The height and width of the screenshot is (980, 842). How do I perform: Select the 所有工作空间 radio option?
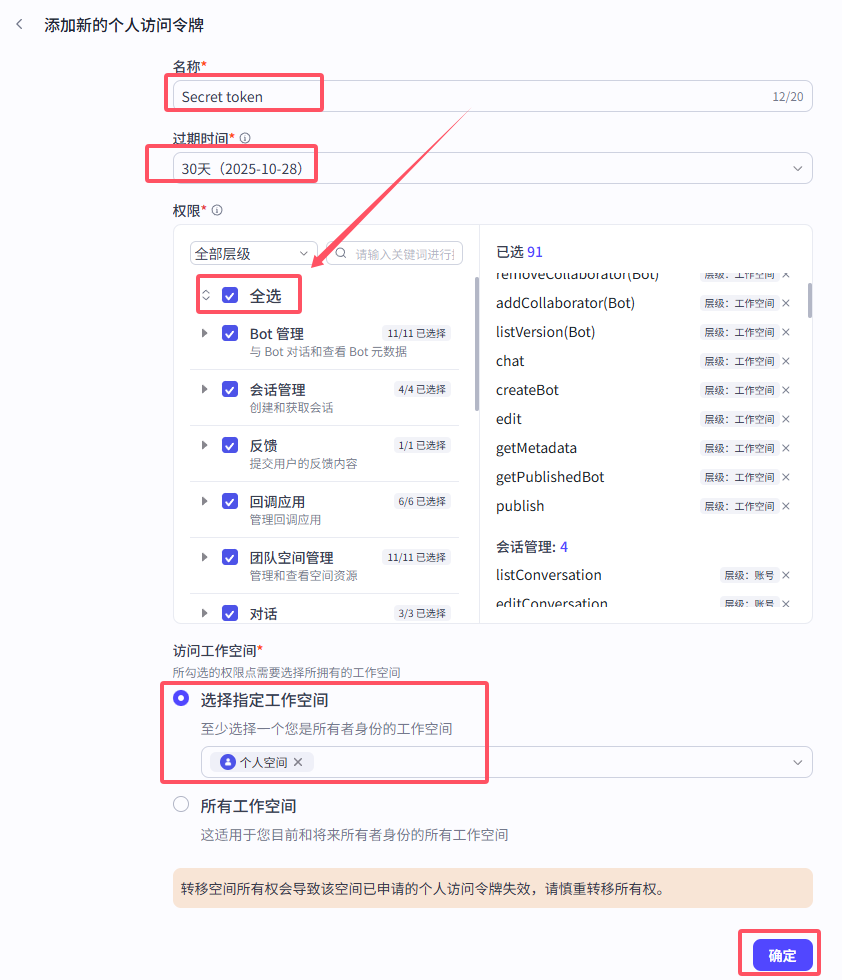click(x=181, y=804)
